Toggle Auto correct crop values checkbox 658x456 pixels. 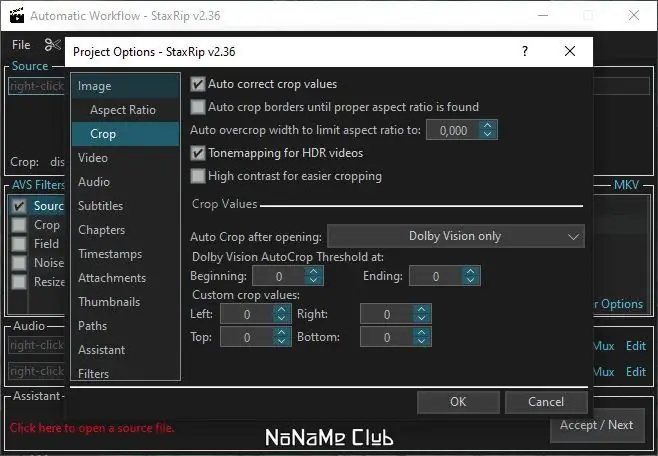[198, 84]
